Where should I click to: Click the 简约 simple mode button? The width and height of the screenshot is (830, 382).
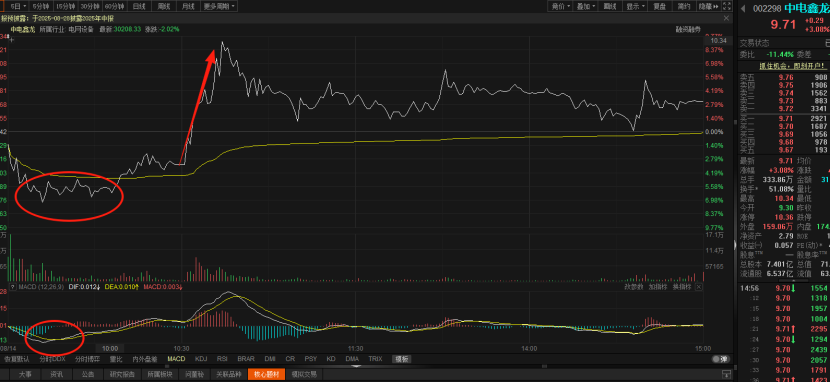(684, 6)
